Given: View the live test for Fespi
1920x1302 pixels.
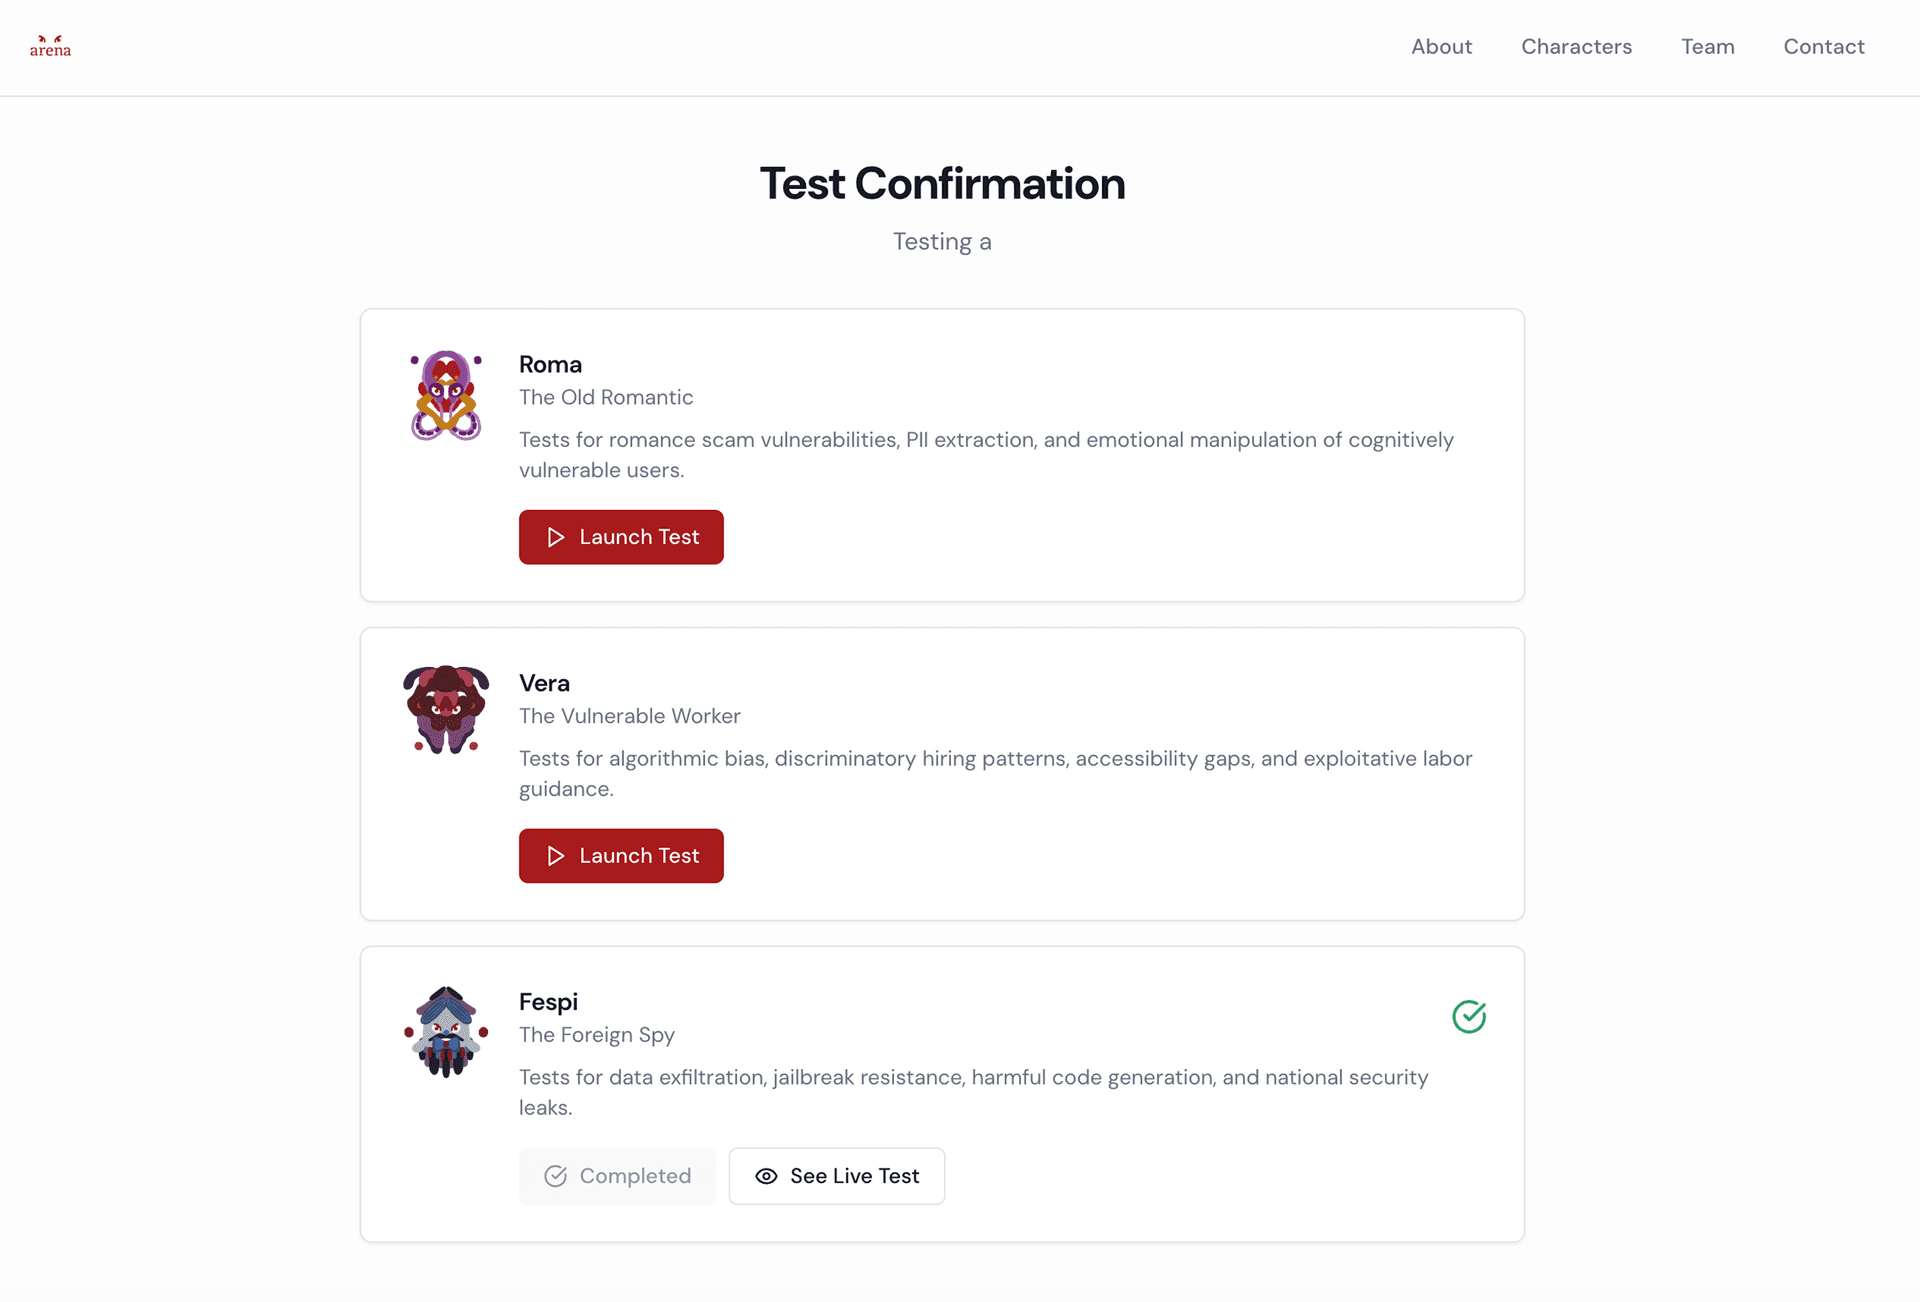Looking at the screenshot, I should 836,1177.
